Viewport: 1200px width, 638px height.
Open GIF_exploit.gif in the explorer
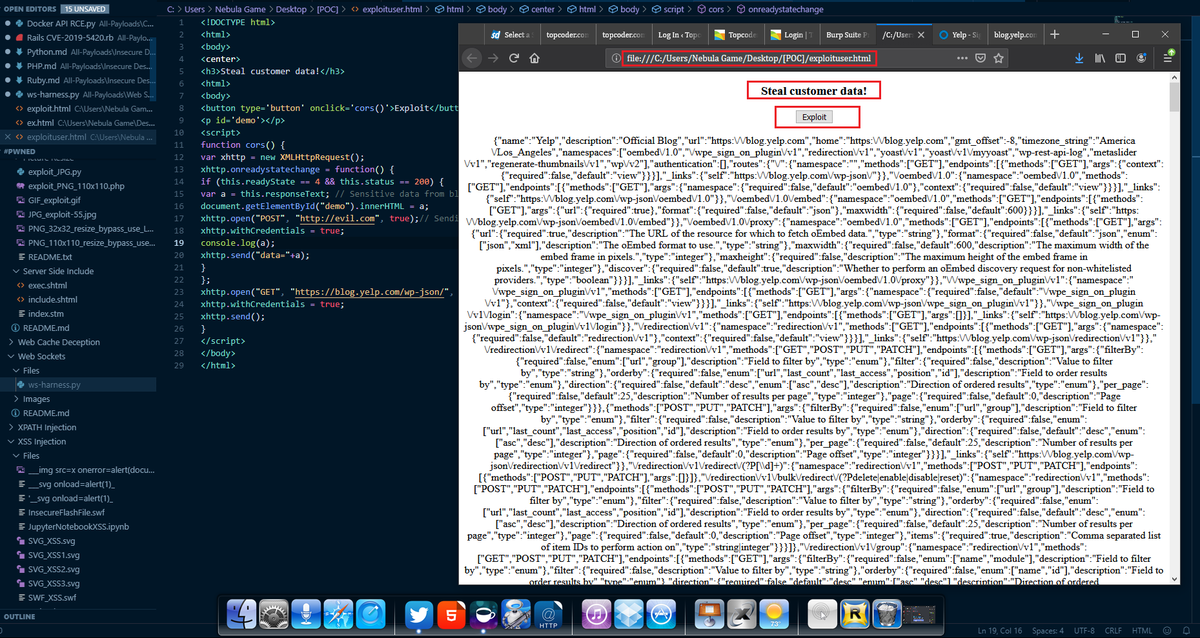[x=80, y=200]
